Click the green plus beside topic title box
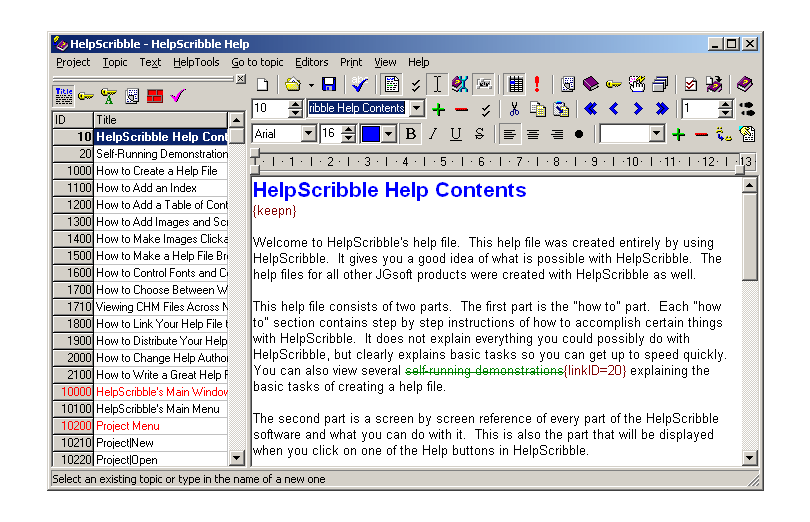The height and width of the screenshot is (522, 810). (x=438, y=109)
